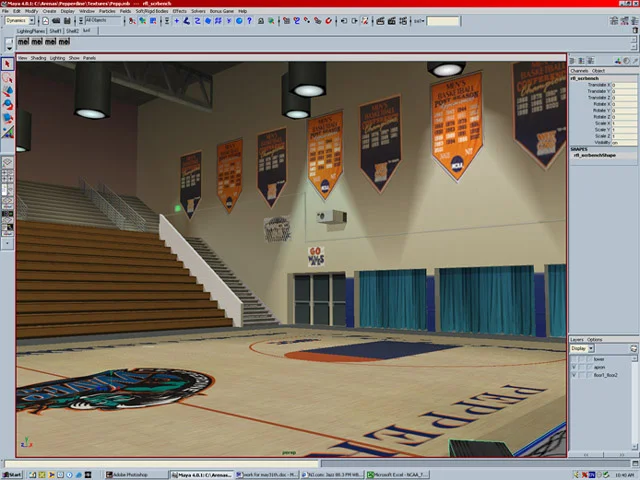640x480 pixels.
Task: Toggle the handle selection mask plus icon
Action: point(177,21)
